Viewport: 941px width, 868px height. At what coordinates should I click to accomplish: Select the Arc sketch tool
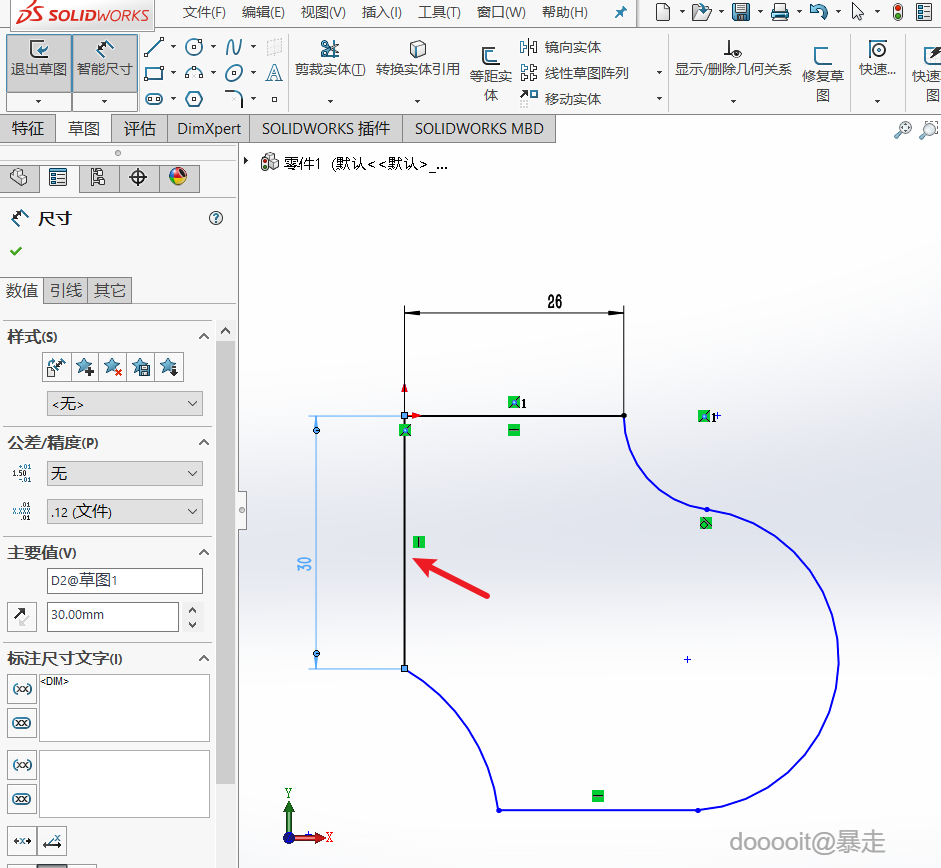point(194,73)
